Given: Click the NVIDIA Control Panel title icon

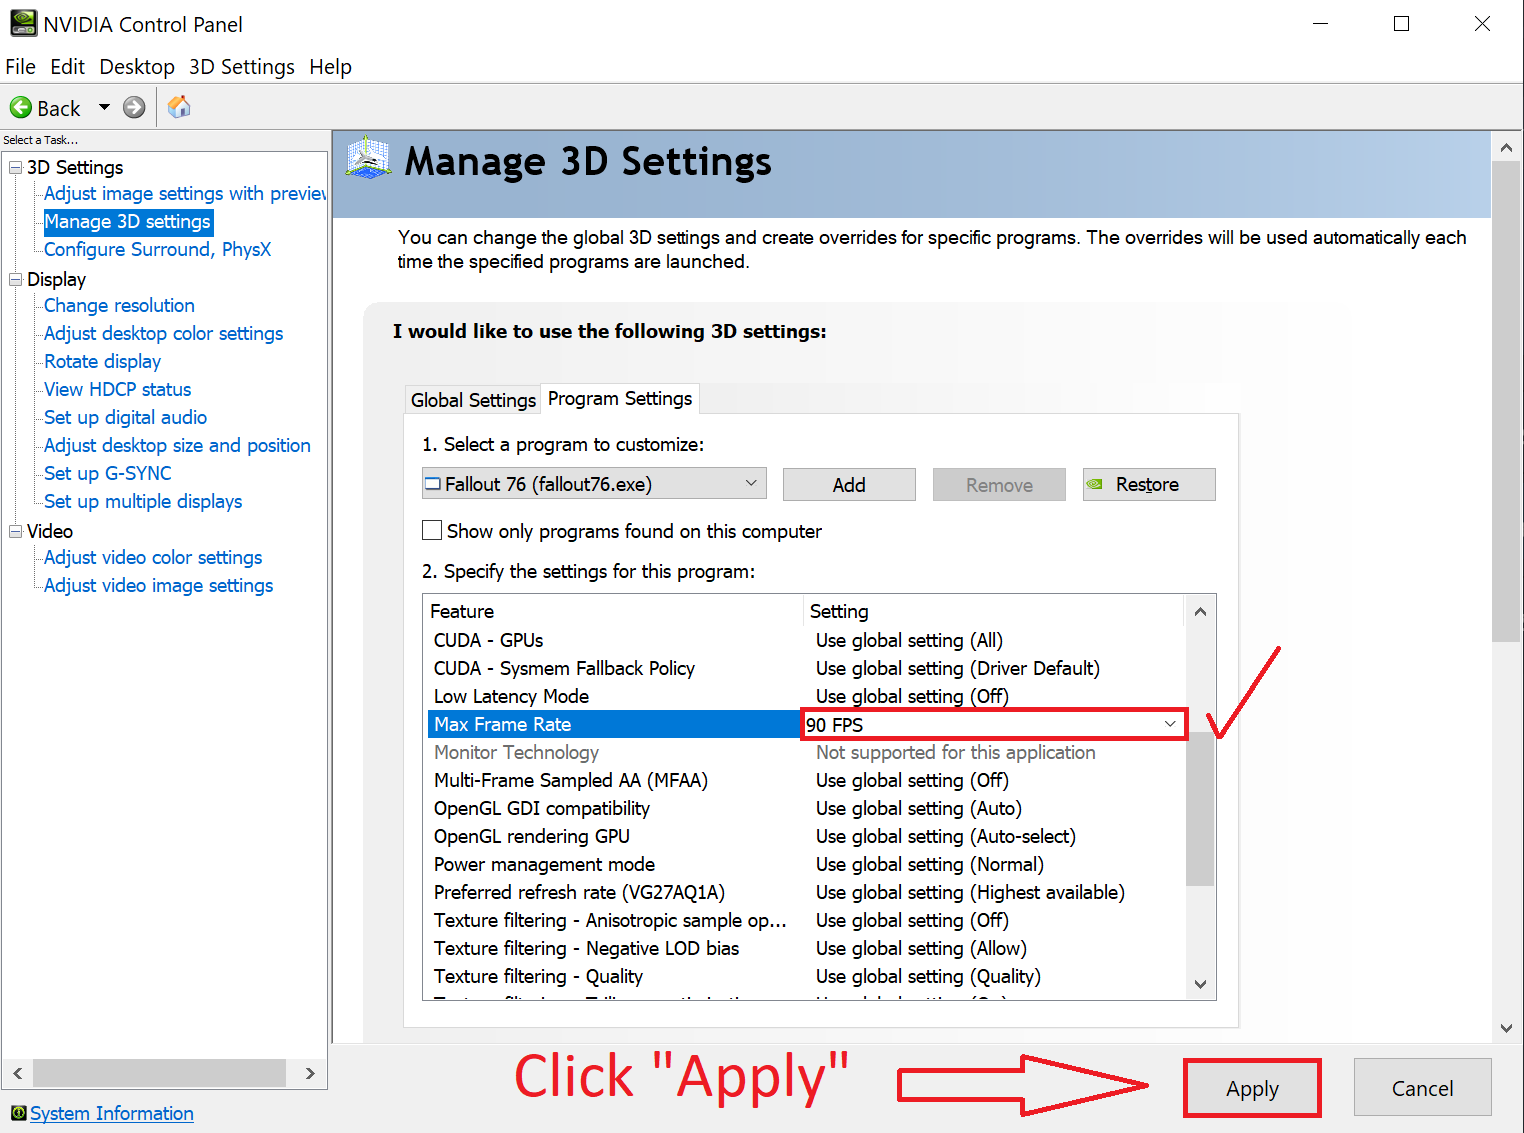Looking at the screenshot, I should [x=23, y=23].
